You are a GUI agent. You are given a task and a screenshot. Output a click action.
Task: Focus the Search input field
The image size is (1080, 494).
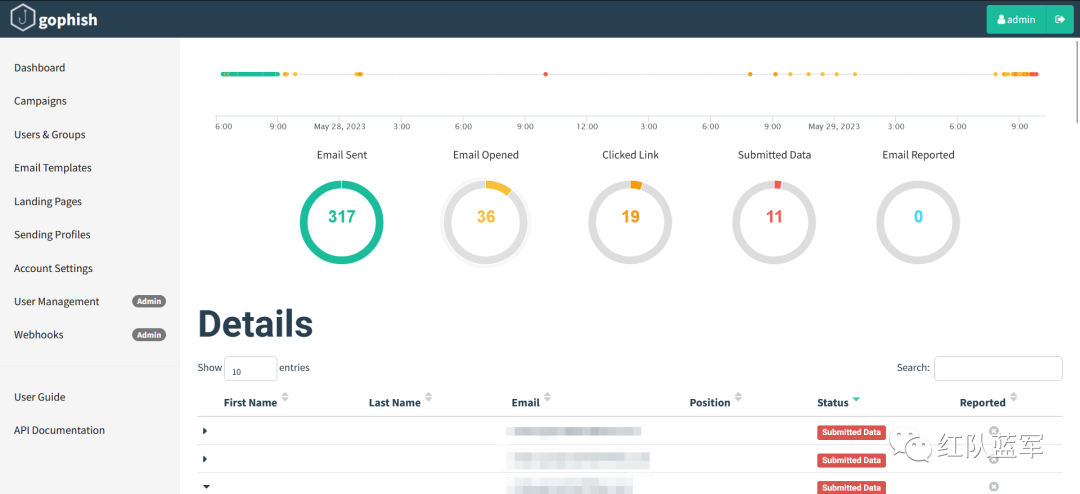tap(998, 368)
